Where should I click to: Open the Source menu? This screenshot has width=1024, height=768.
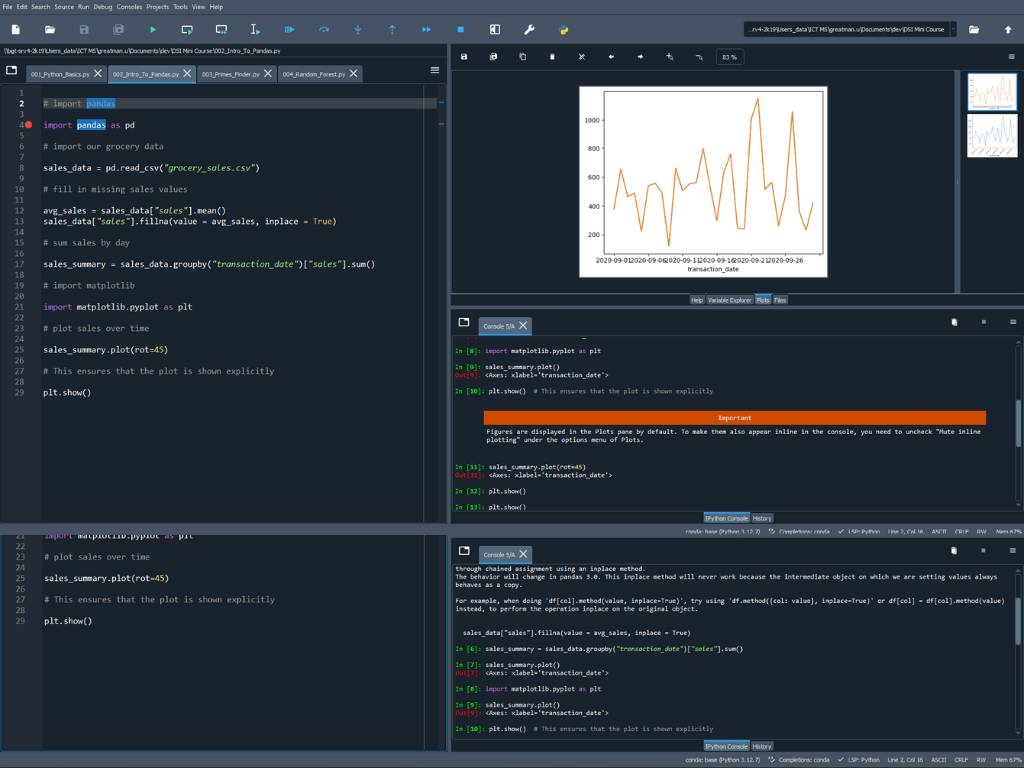(x=64, y=7)
